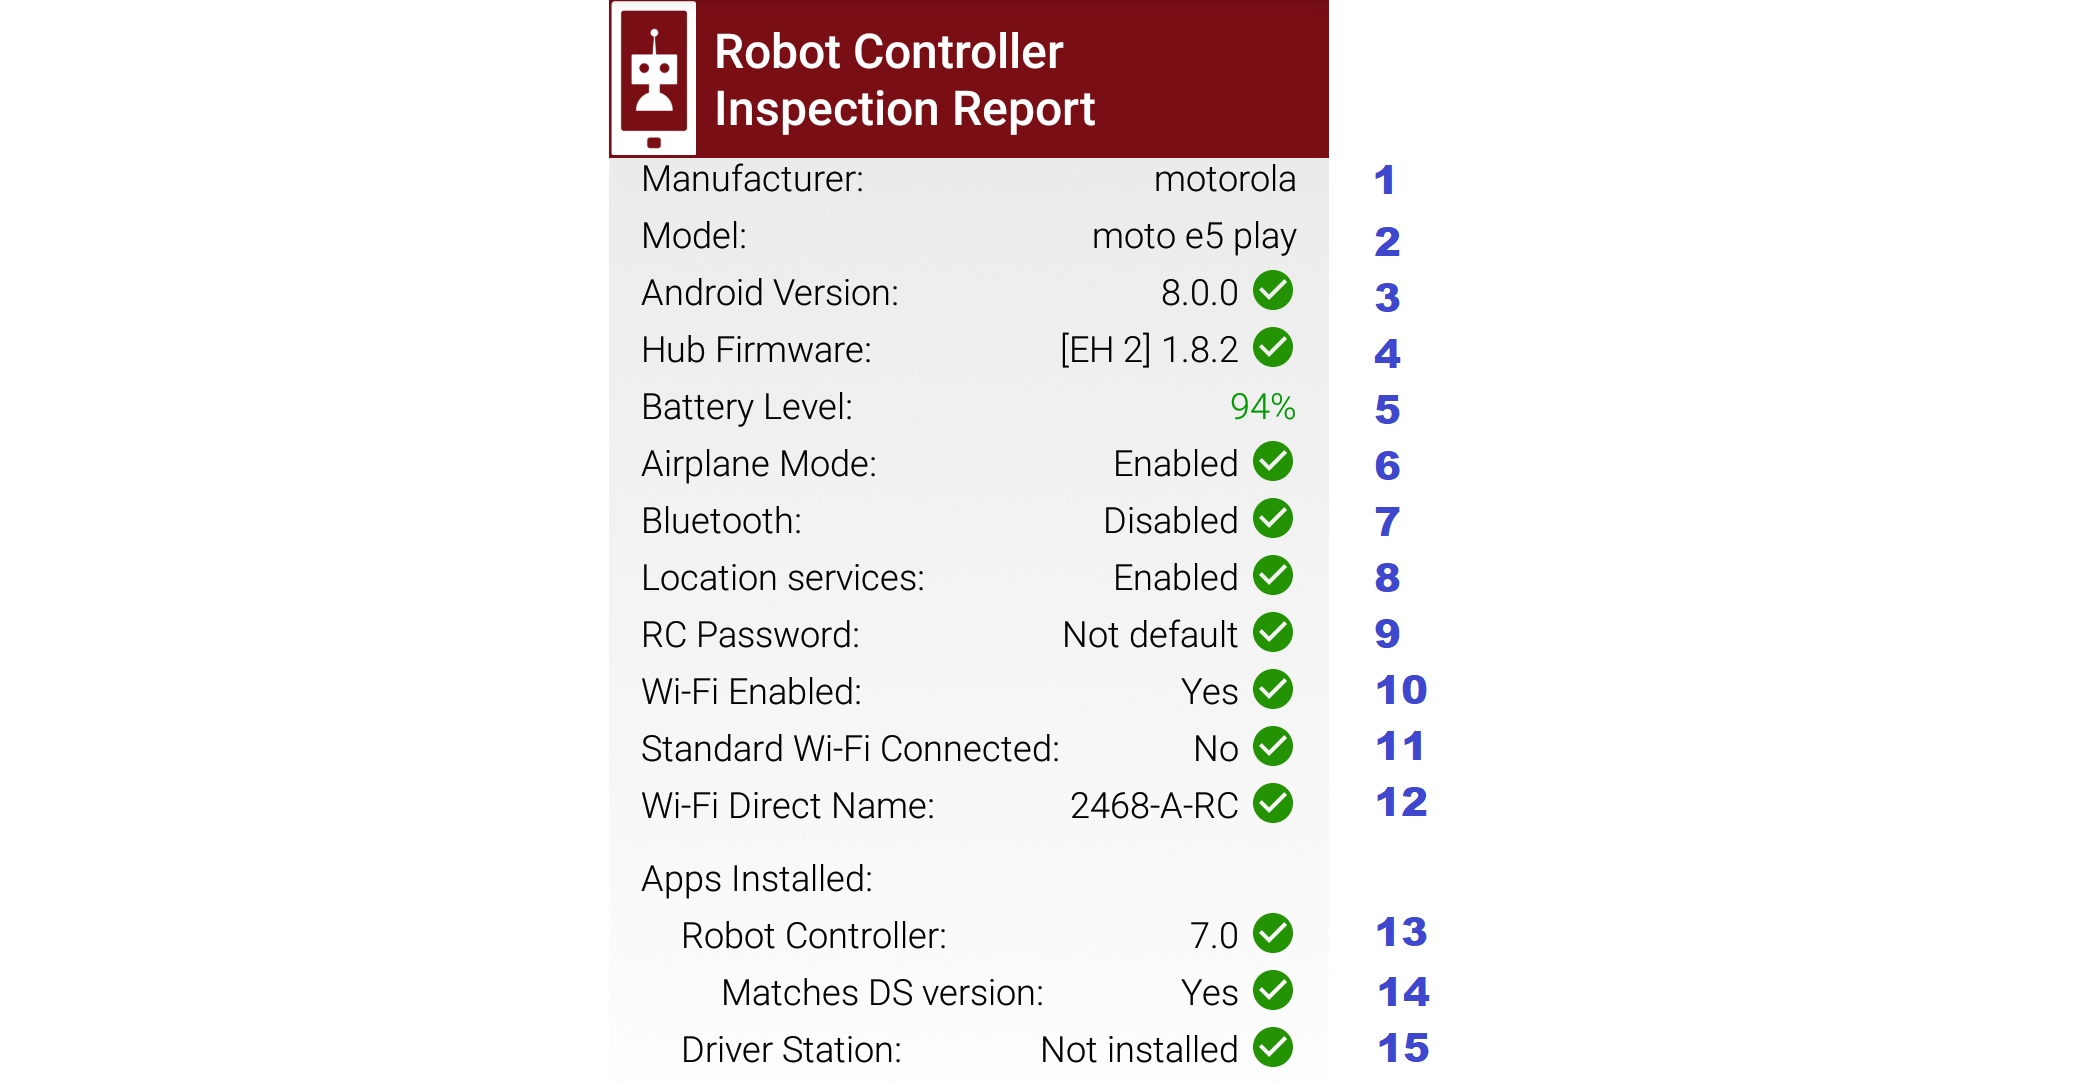This screenshot has width=2087, height=1082.
Task: Click the 2468-A-RC Wi-Fi Direct name
Action: coord(1154,806)
